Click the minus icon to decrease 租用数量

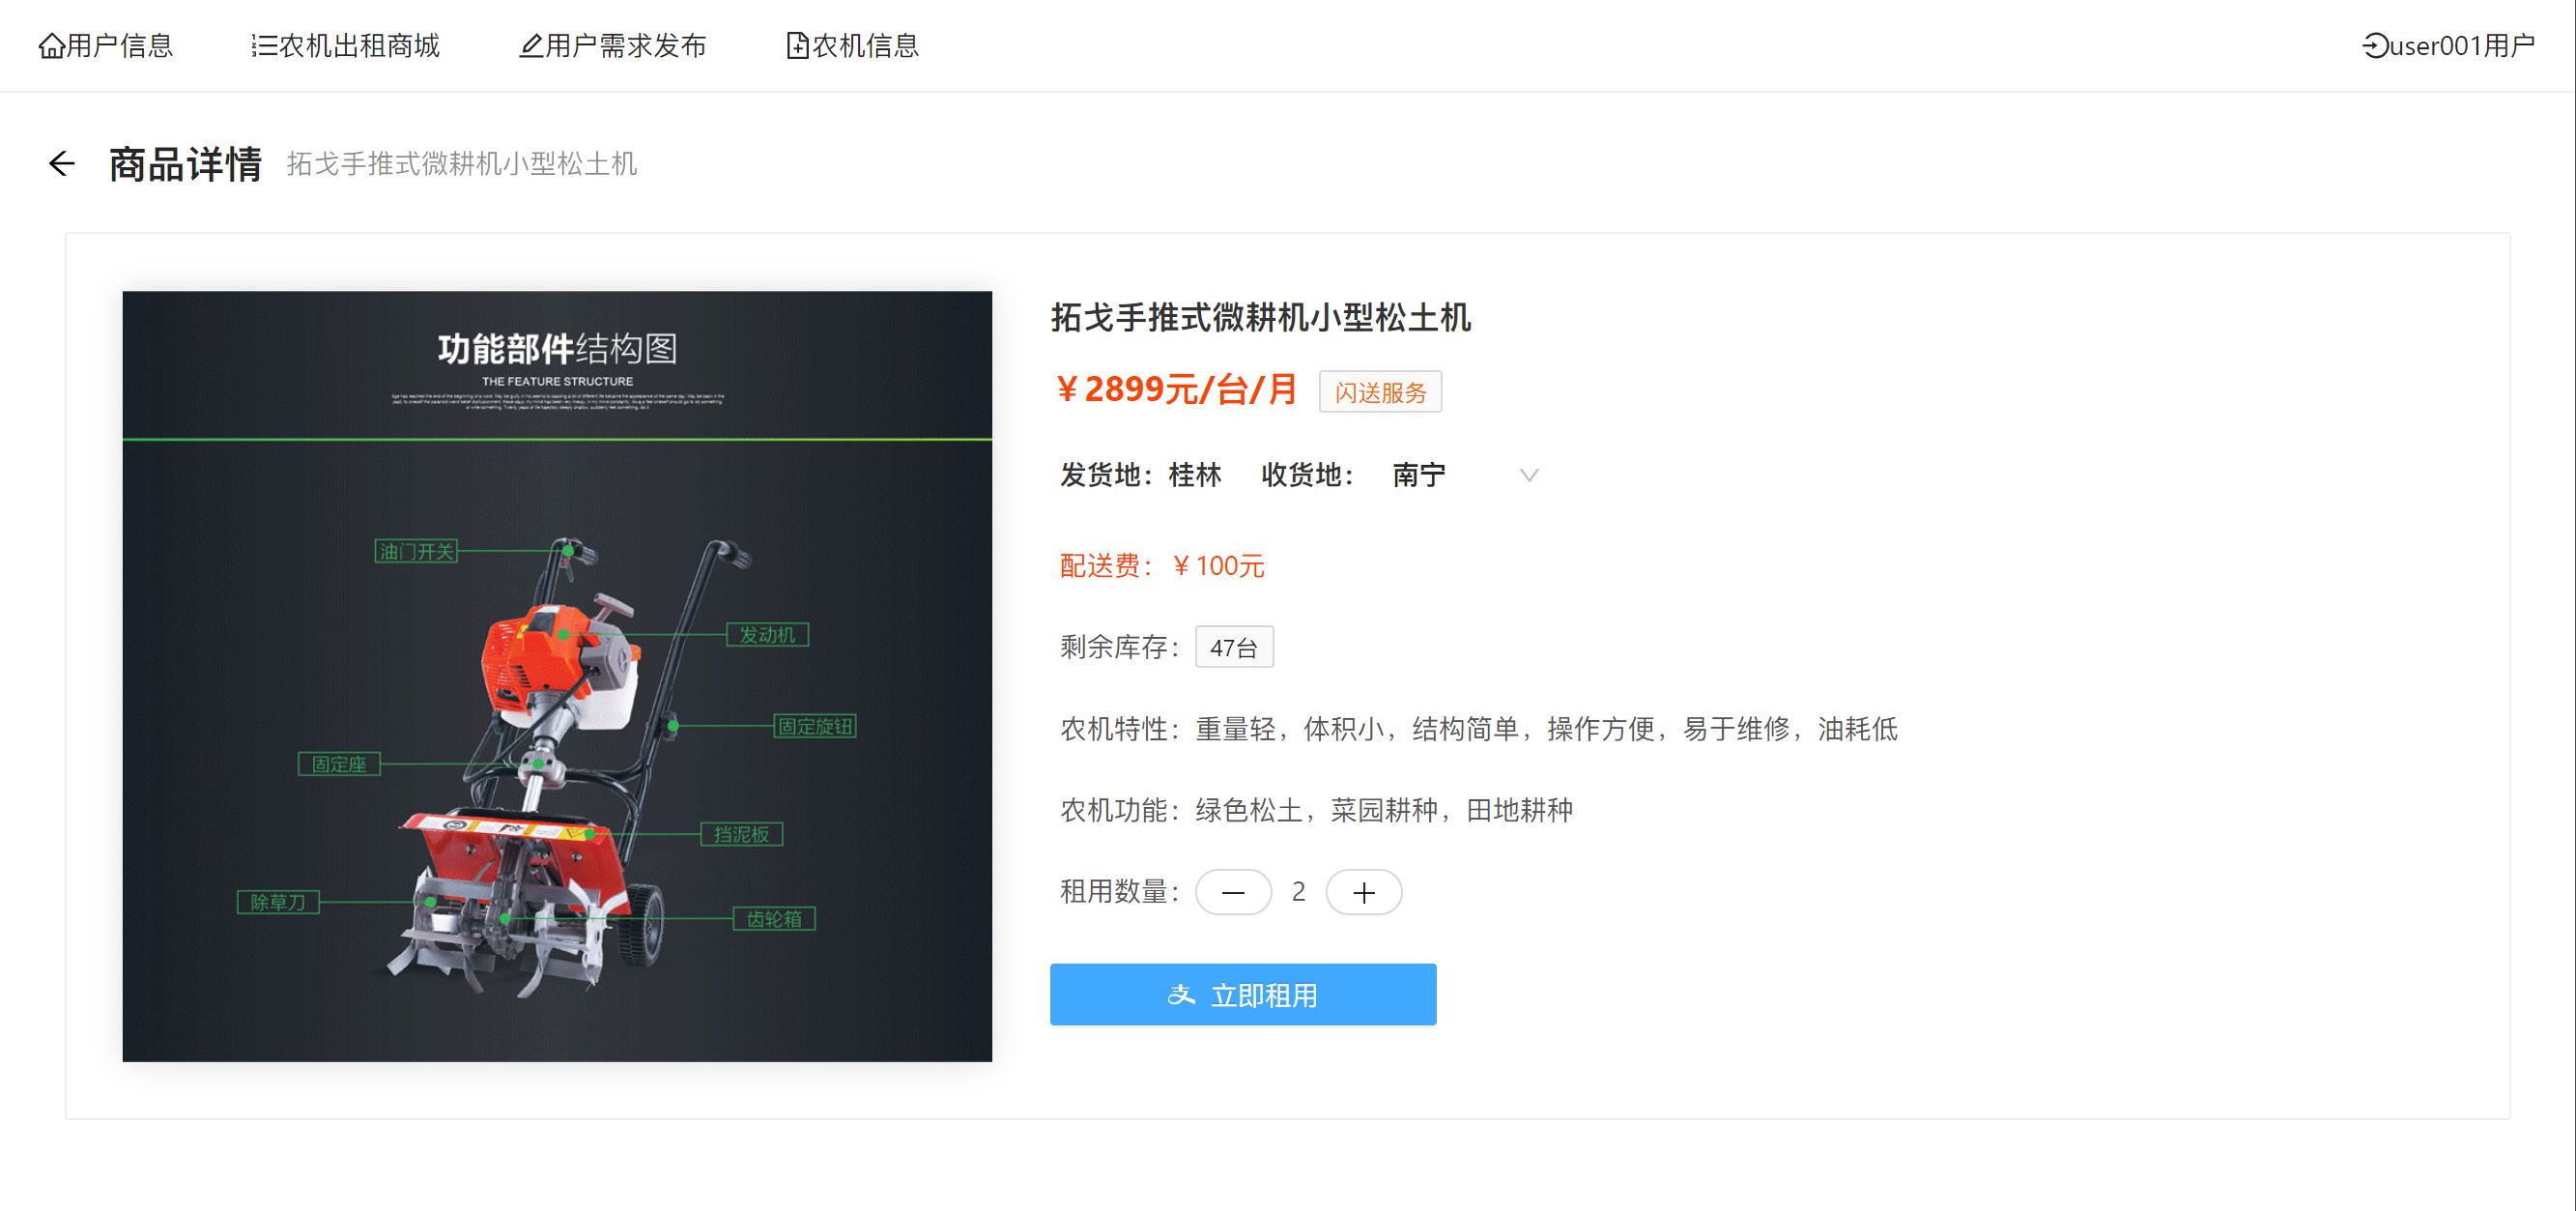(x=1233, y=892)
